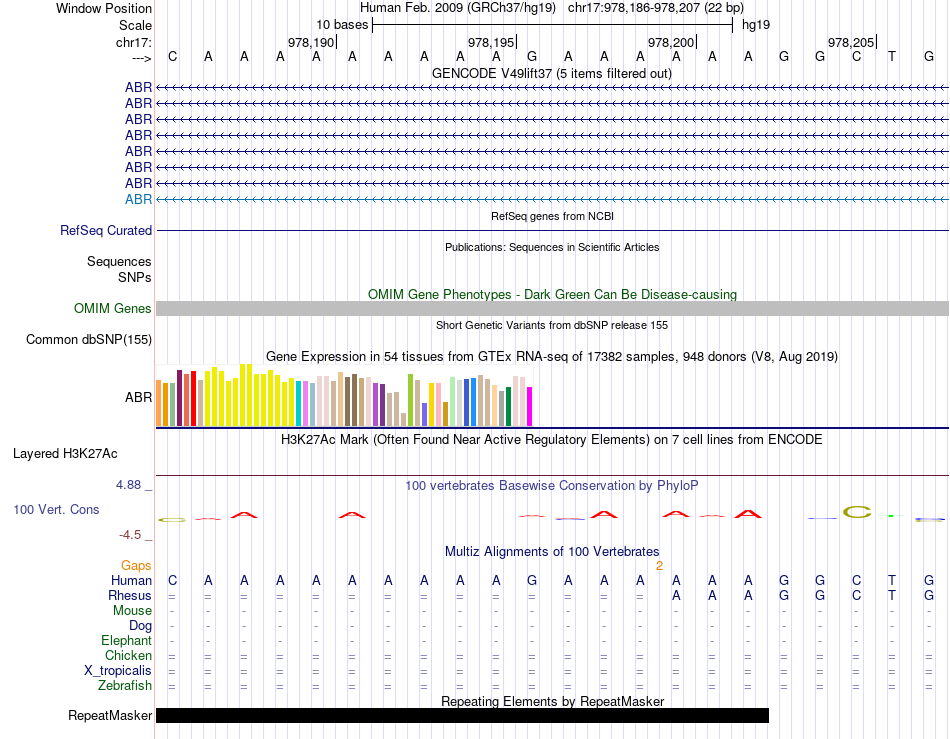The image size is (950, 739).
Task: Click the Common dbSNP(155) label
Action: 89,340
